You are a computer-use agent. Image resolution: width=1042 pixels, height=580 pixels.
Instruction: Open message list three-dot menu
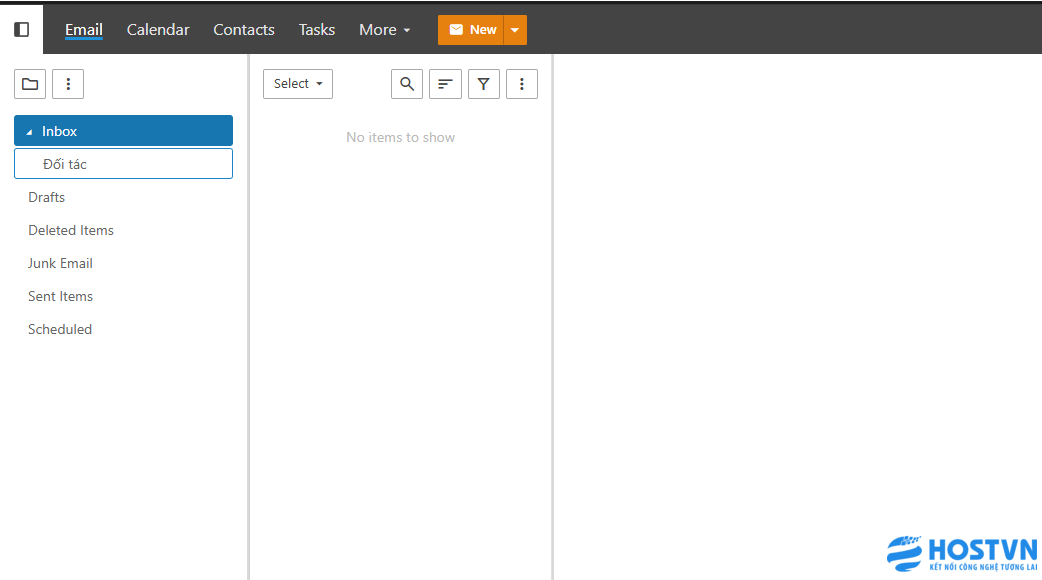pyautogui.click(x=522, y=84)
